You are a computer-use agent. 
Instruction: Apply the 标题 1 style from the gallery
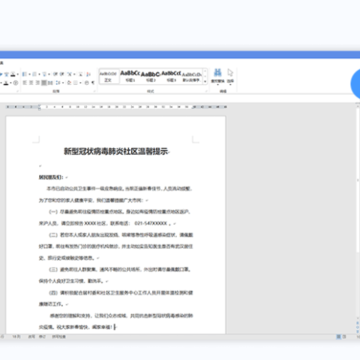point(130,76)
